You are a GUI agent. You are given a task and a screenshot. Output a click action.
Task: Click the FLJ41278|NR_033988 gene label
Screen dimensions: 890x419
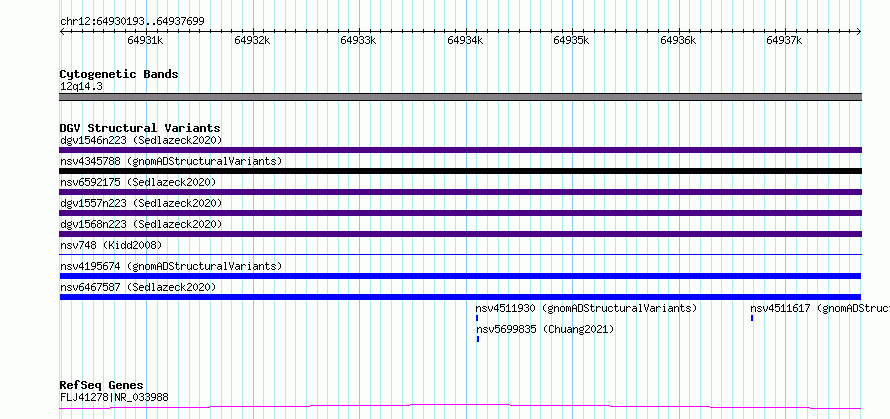pos(114,397)
